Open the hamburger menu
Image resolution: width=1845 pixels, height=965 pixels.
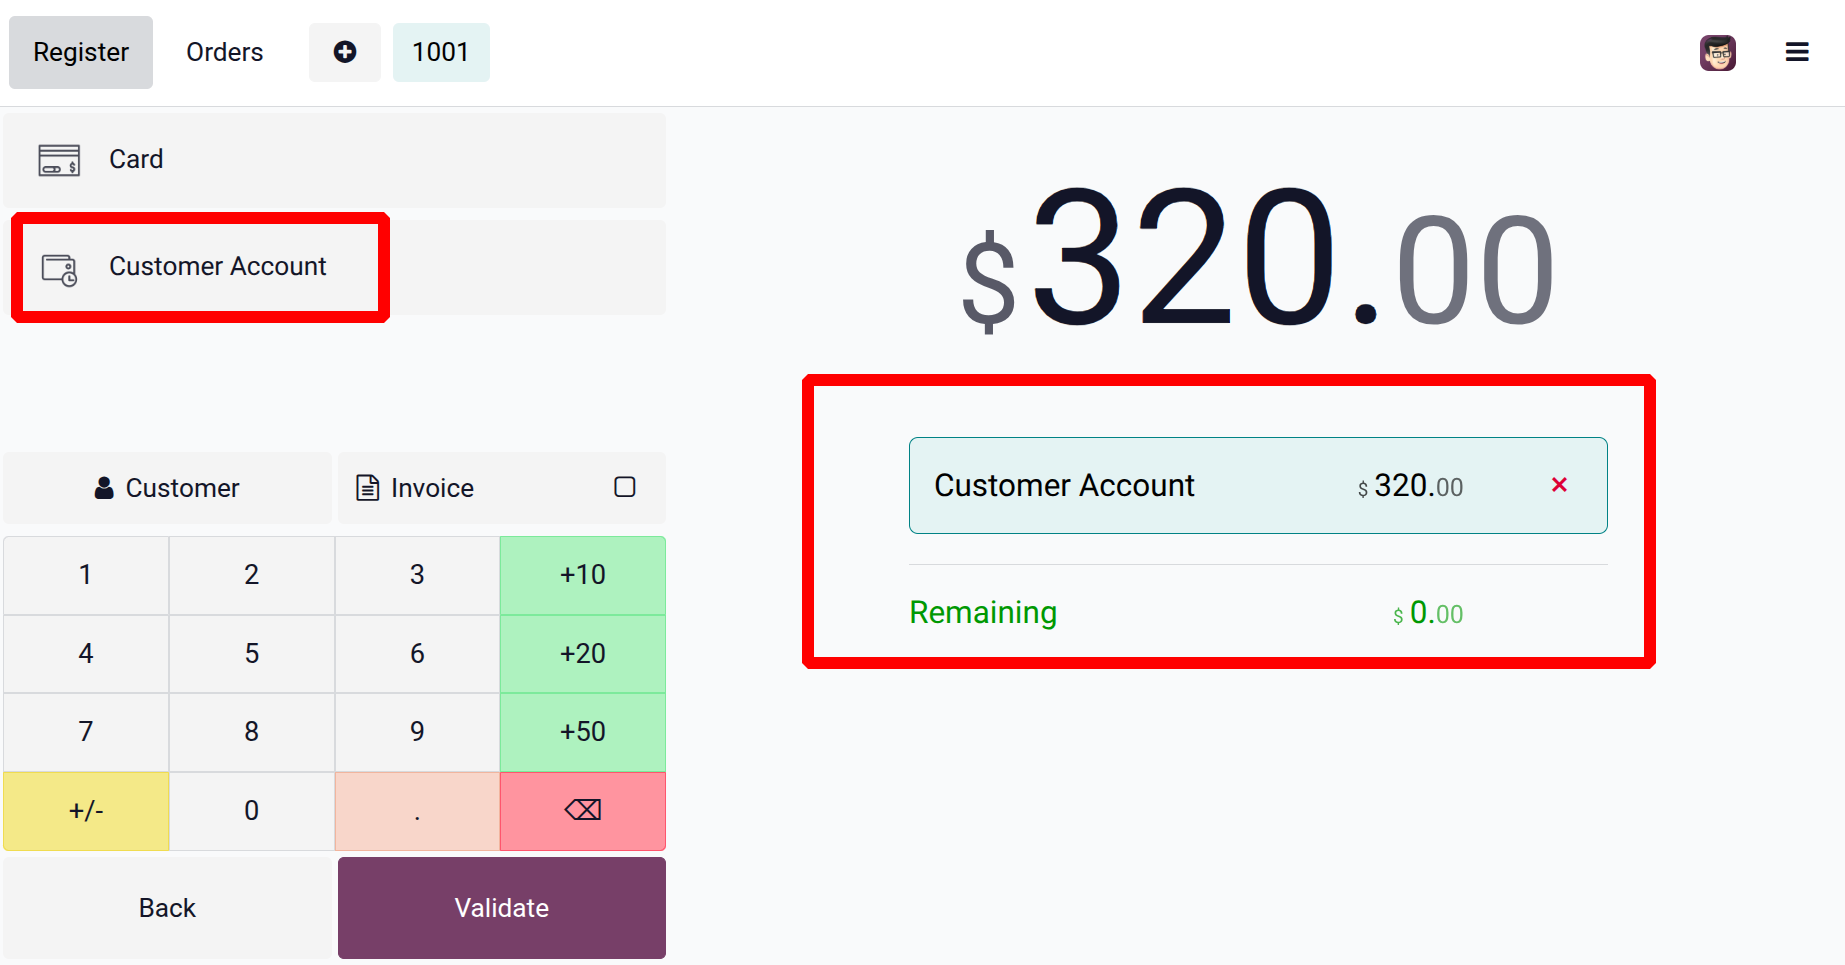1796,52
